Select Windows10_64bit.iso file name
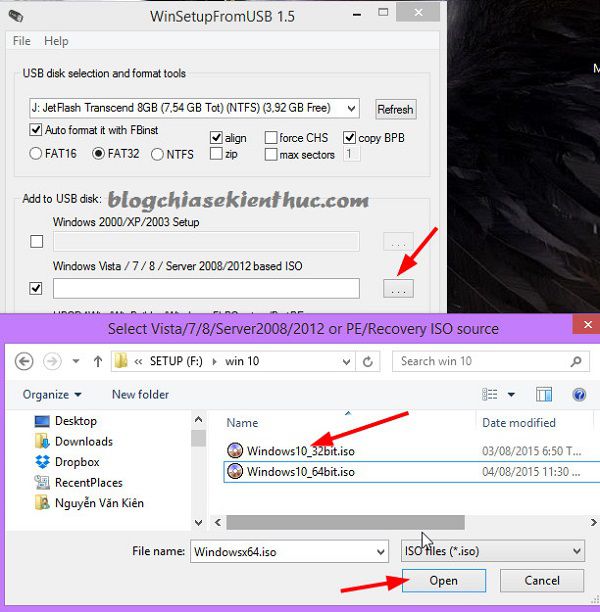 301,472
